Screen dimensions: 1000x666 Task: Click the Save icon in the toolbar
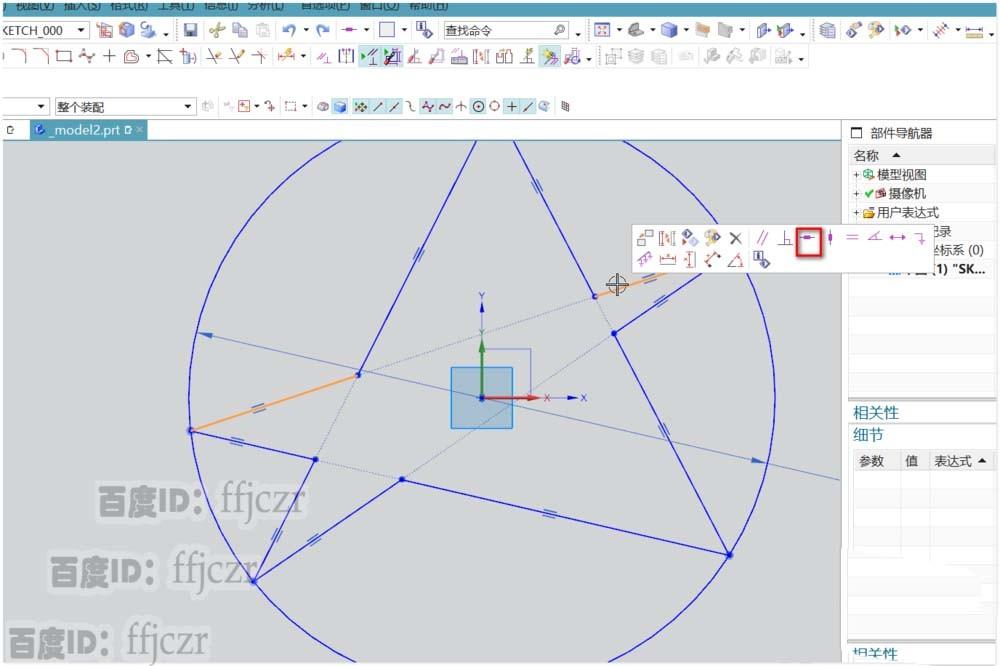click(190, 30)
